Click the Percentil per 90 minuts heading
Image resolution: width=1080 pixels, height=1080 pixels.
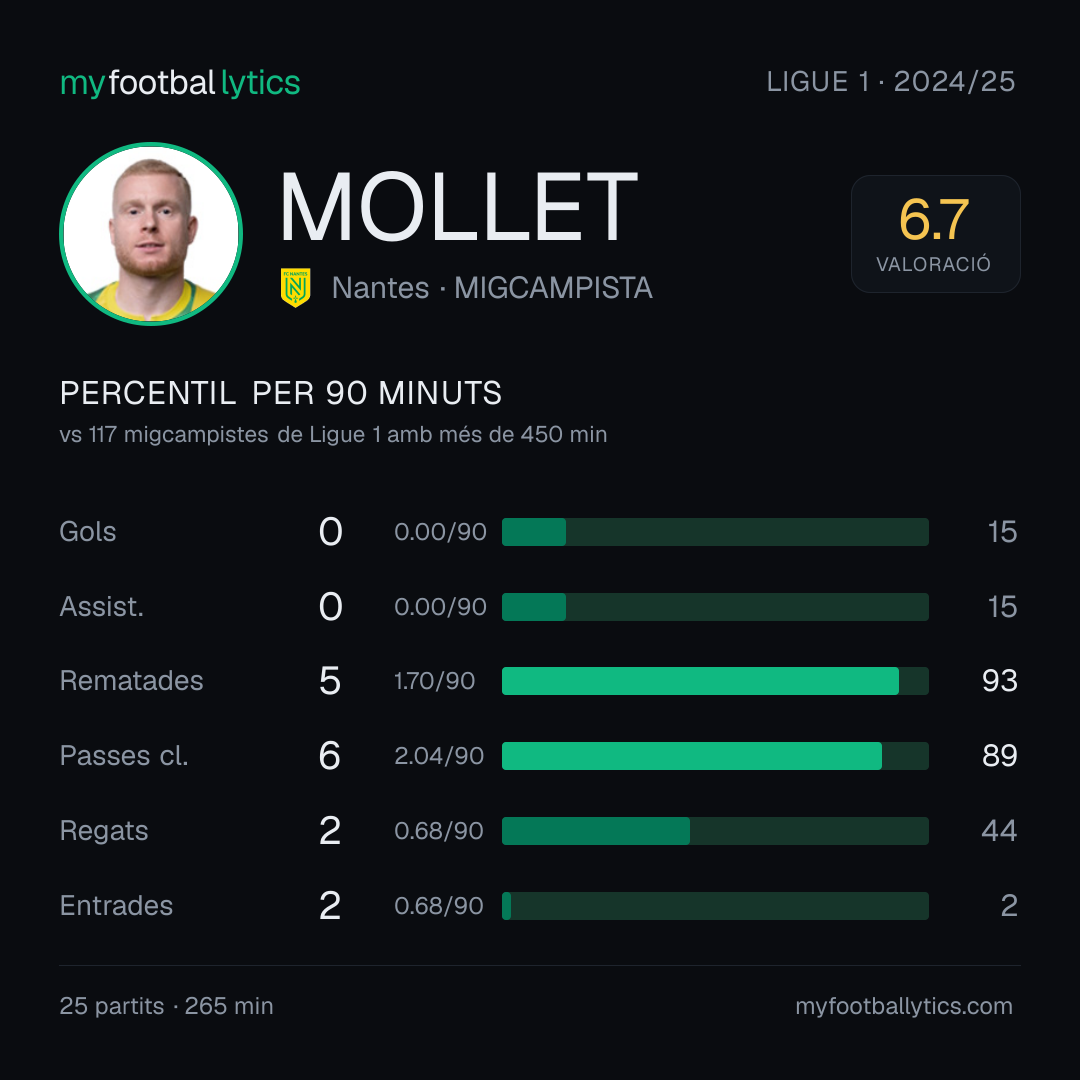point(280,393)
